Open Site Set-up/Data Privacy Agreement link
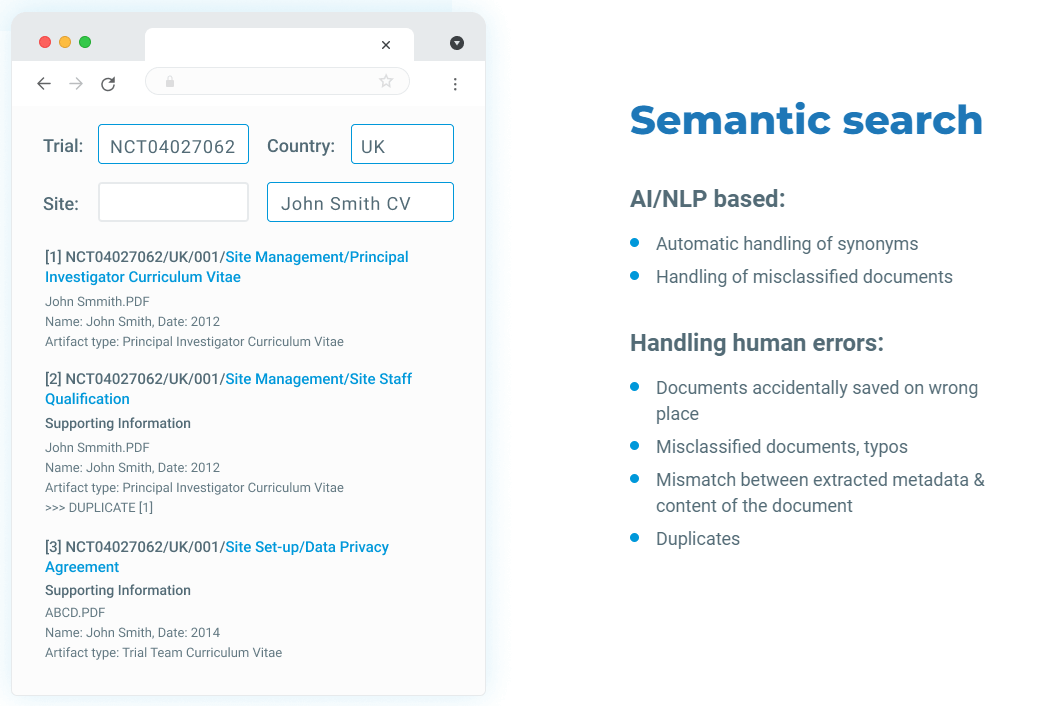The image size is (1061, 706). coord(217,556)
